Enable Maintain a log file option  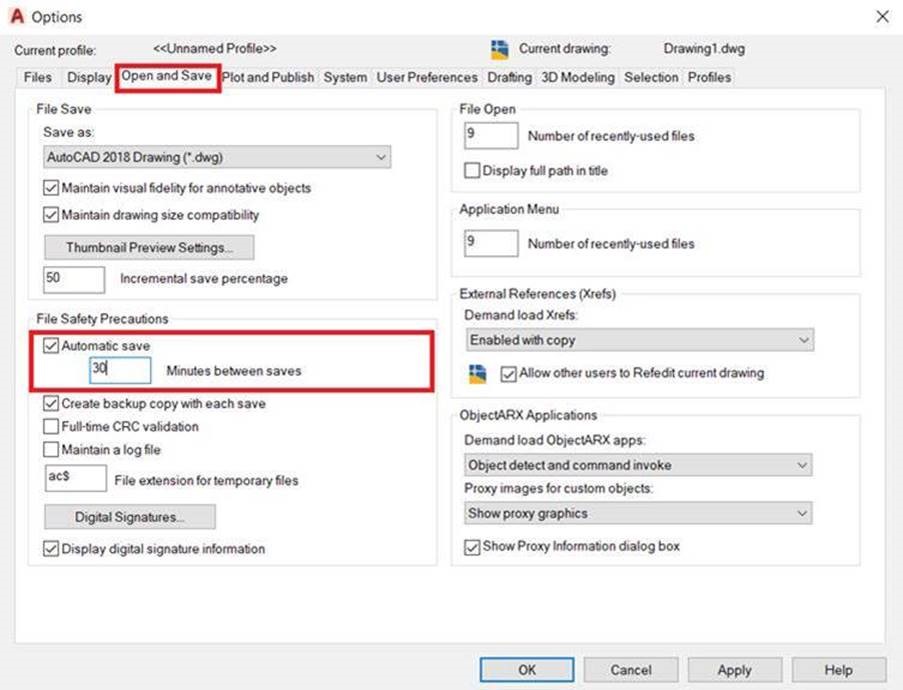tap(52, 449)
